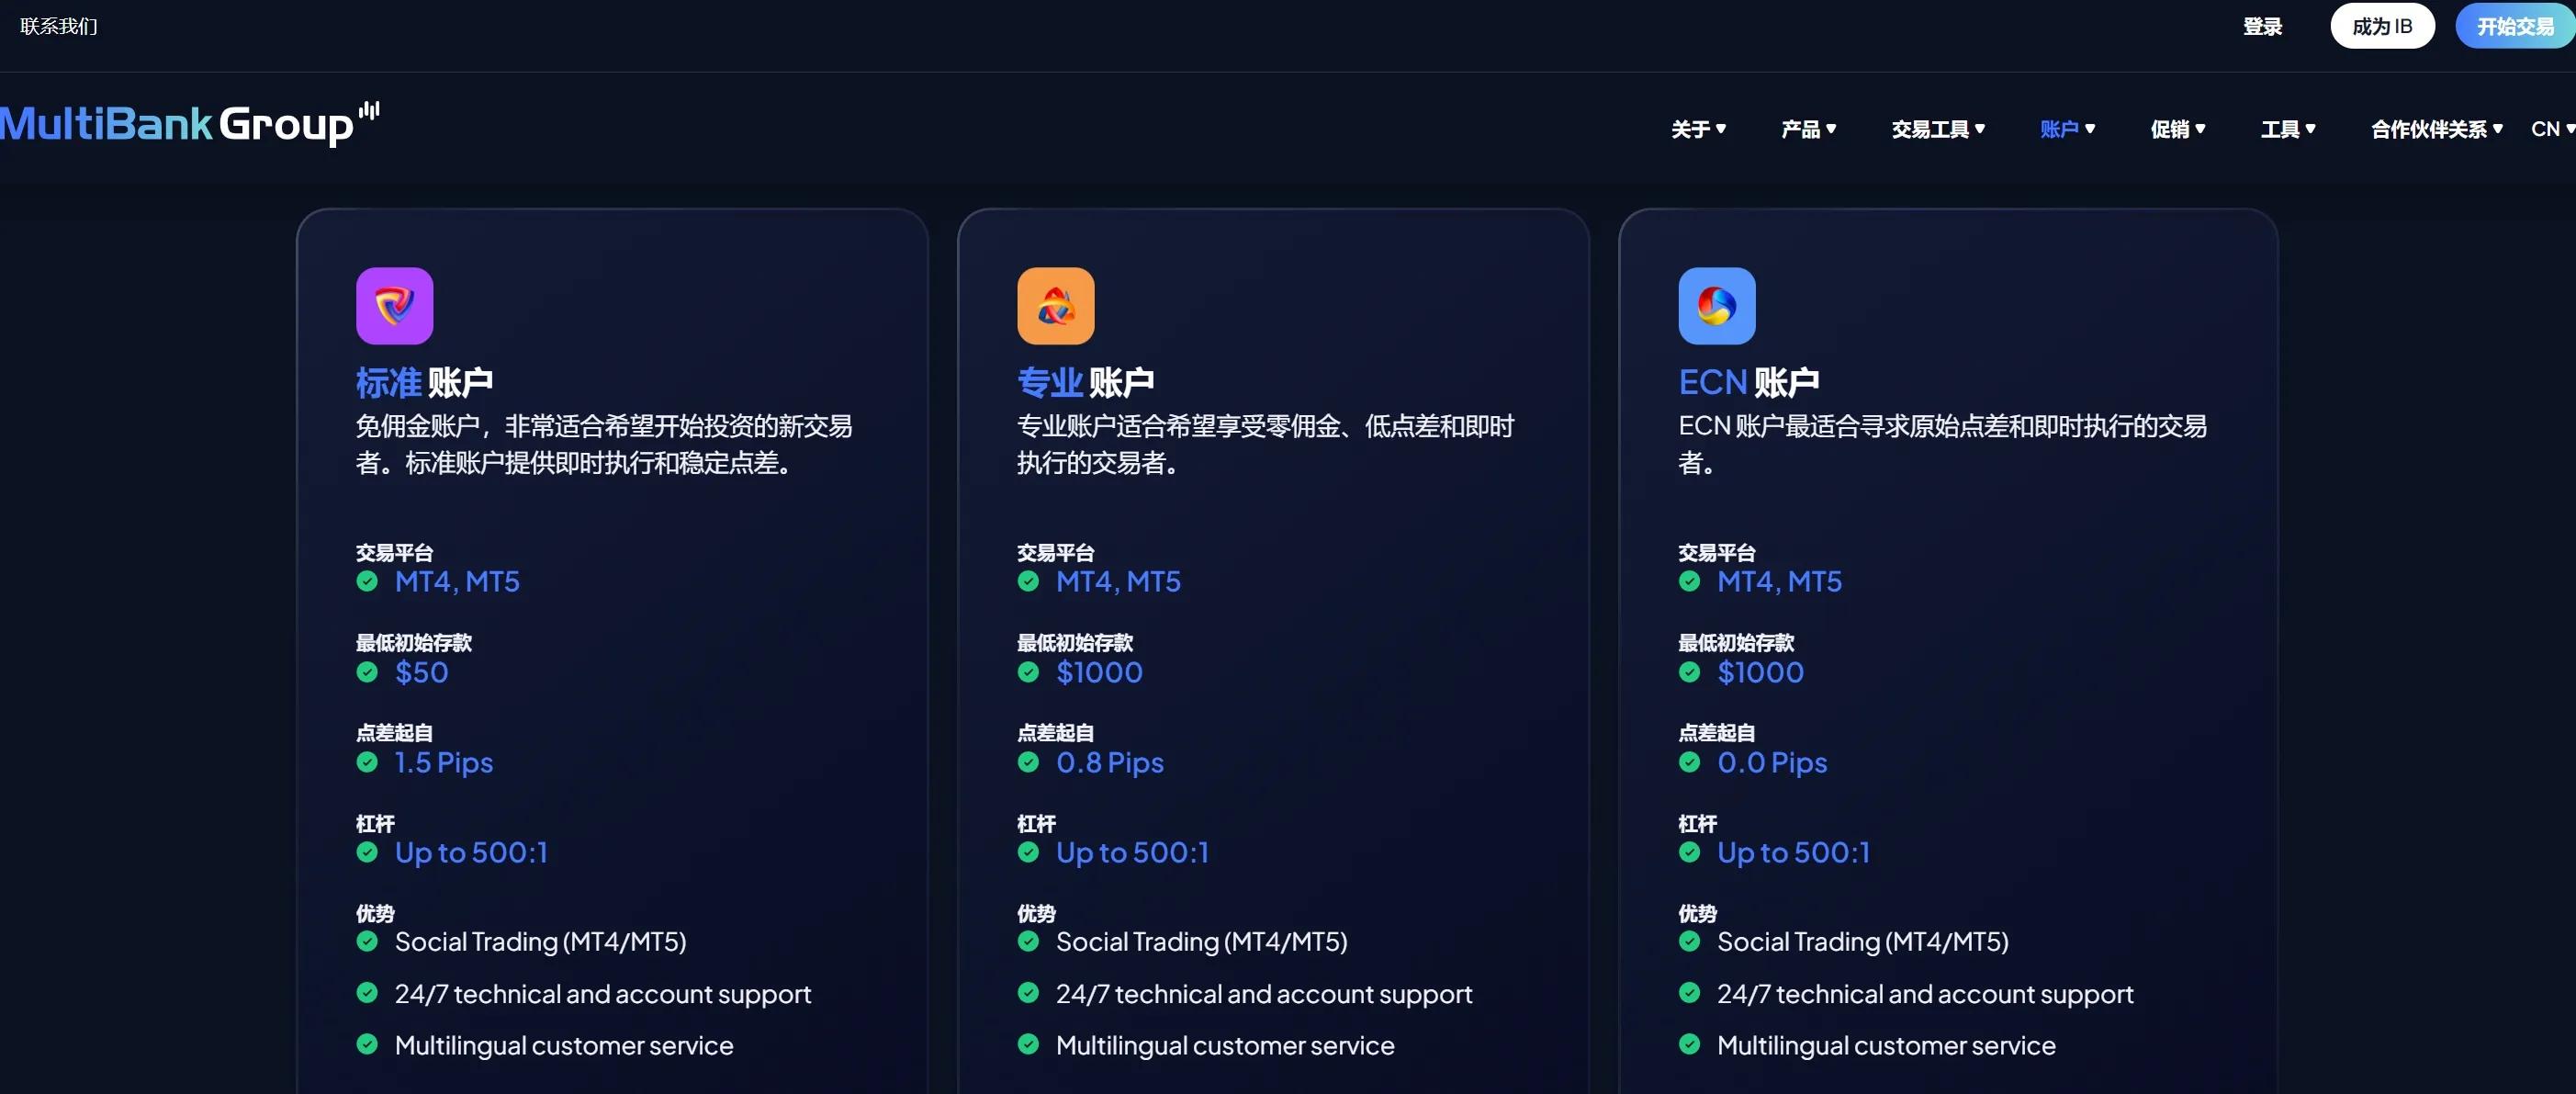Click the ECN account description paragraph
The height and width of the screenshot is (1094, 2576).
tap(1942, 444)
